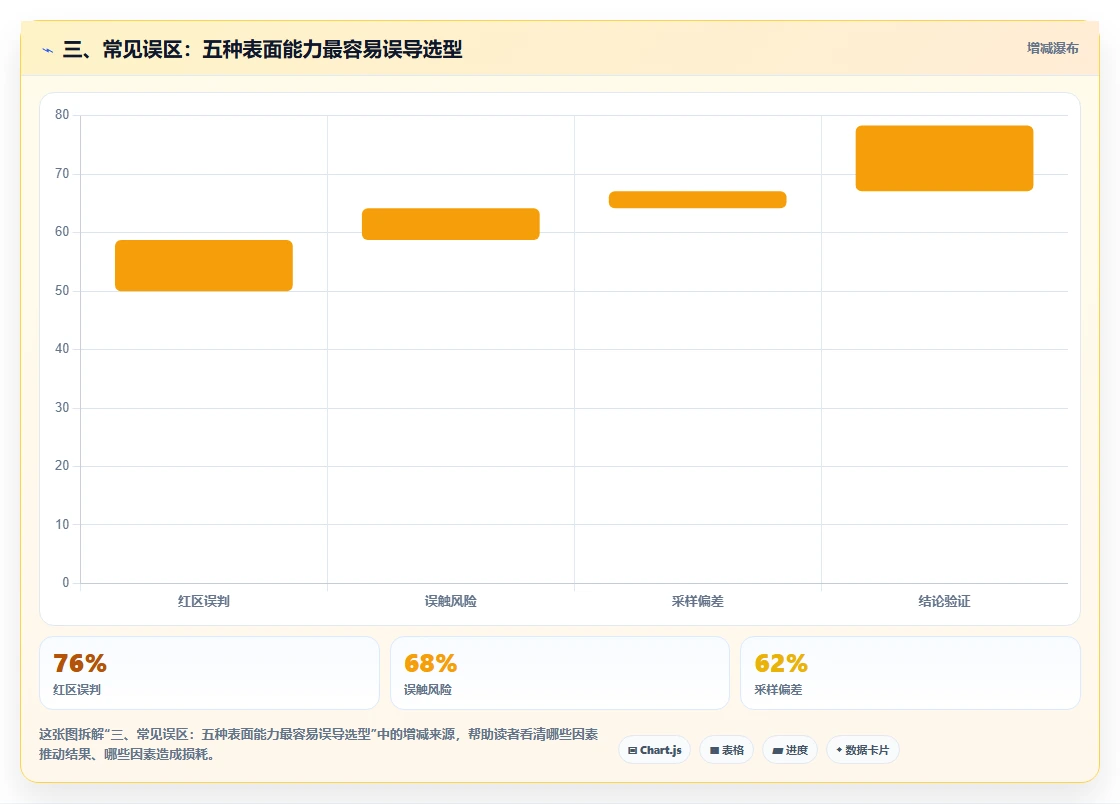Click the y-axis value 0
Screen dimensions: 1120x804
[x=66, y=583]
